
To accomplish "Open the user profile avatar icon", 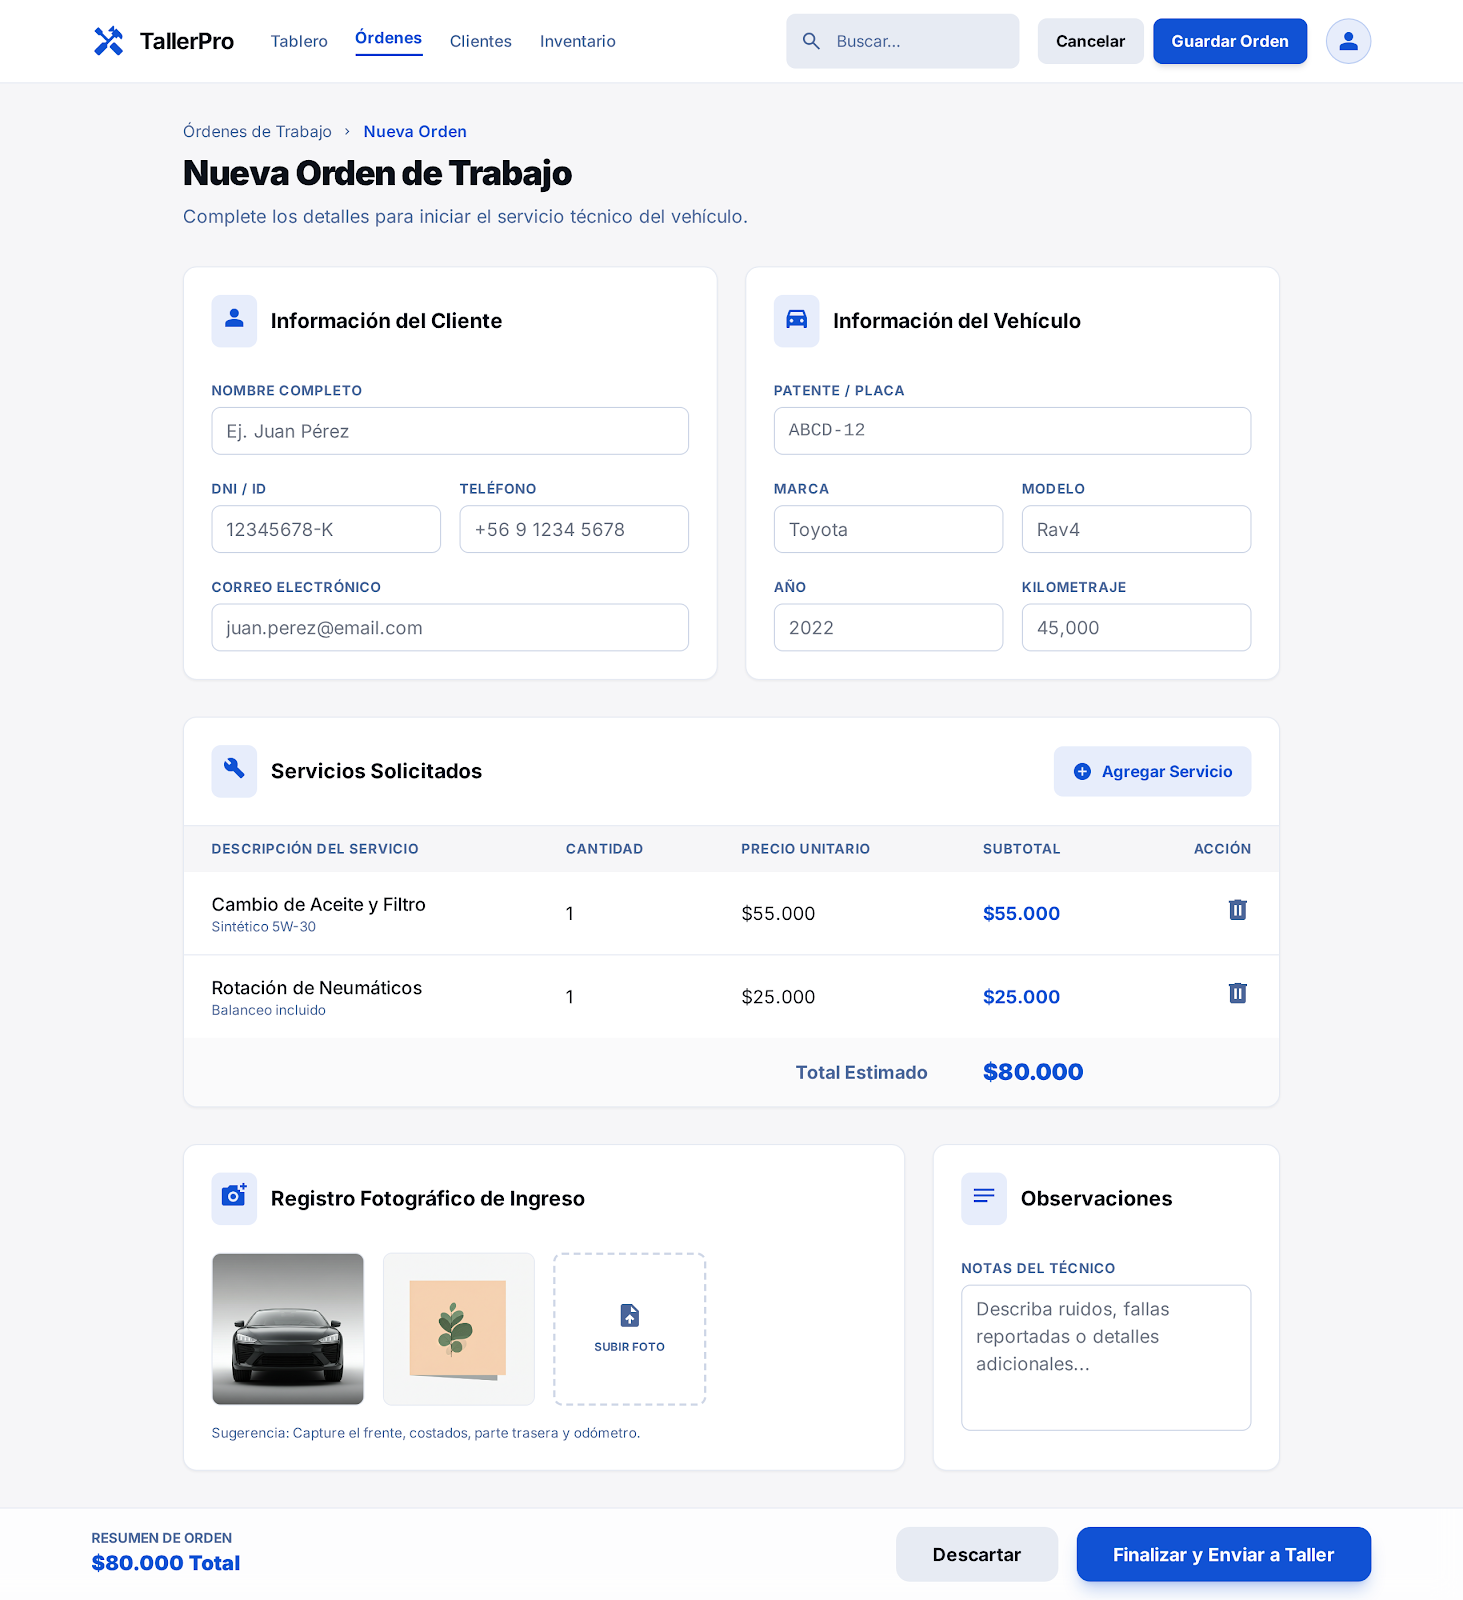I will point(1347,41).
